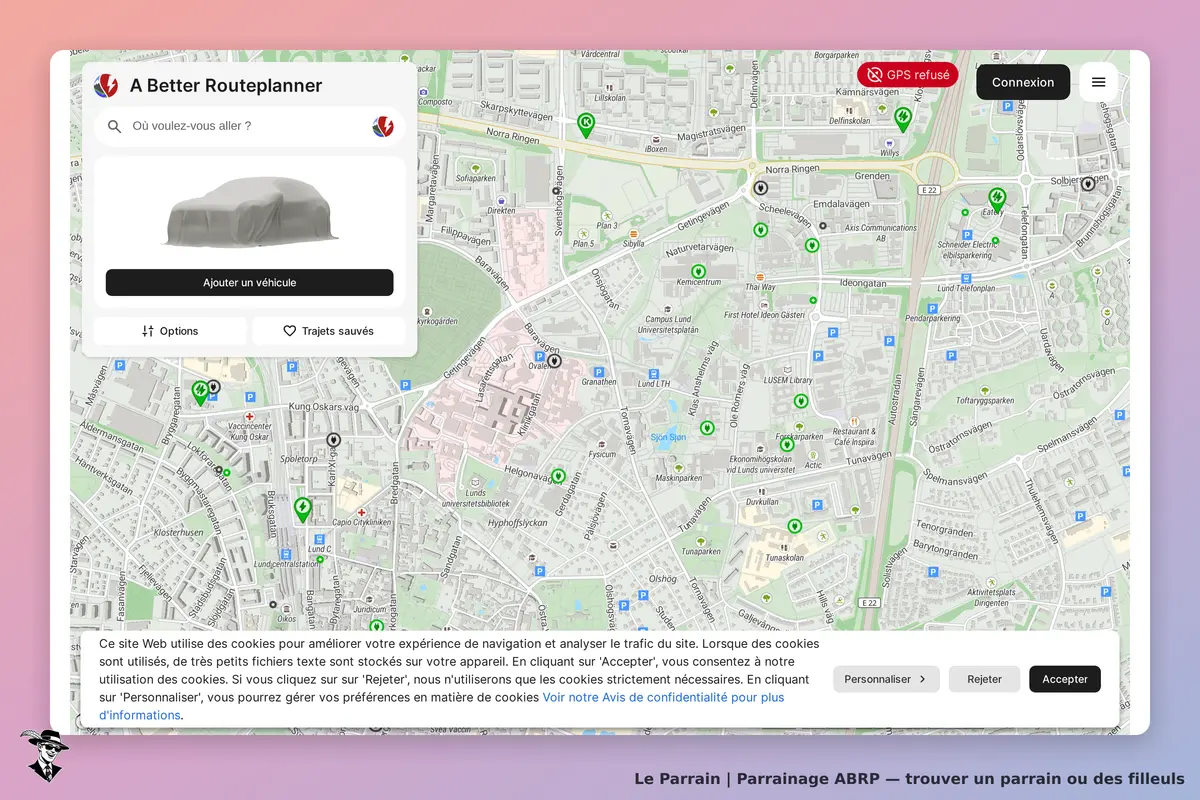Screen dimensions: 1200x800
Task: Click the 'First Hotel Ideon Gästeri' label
Action: pos(764,315)
